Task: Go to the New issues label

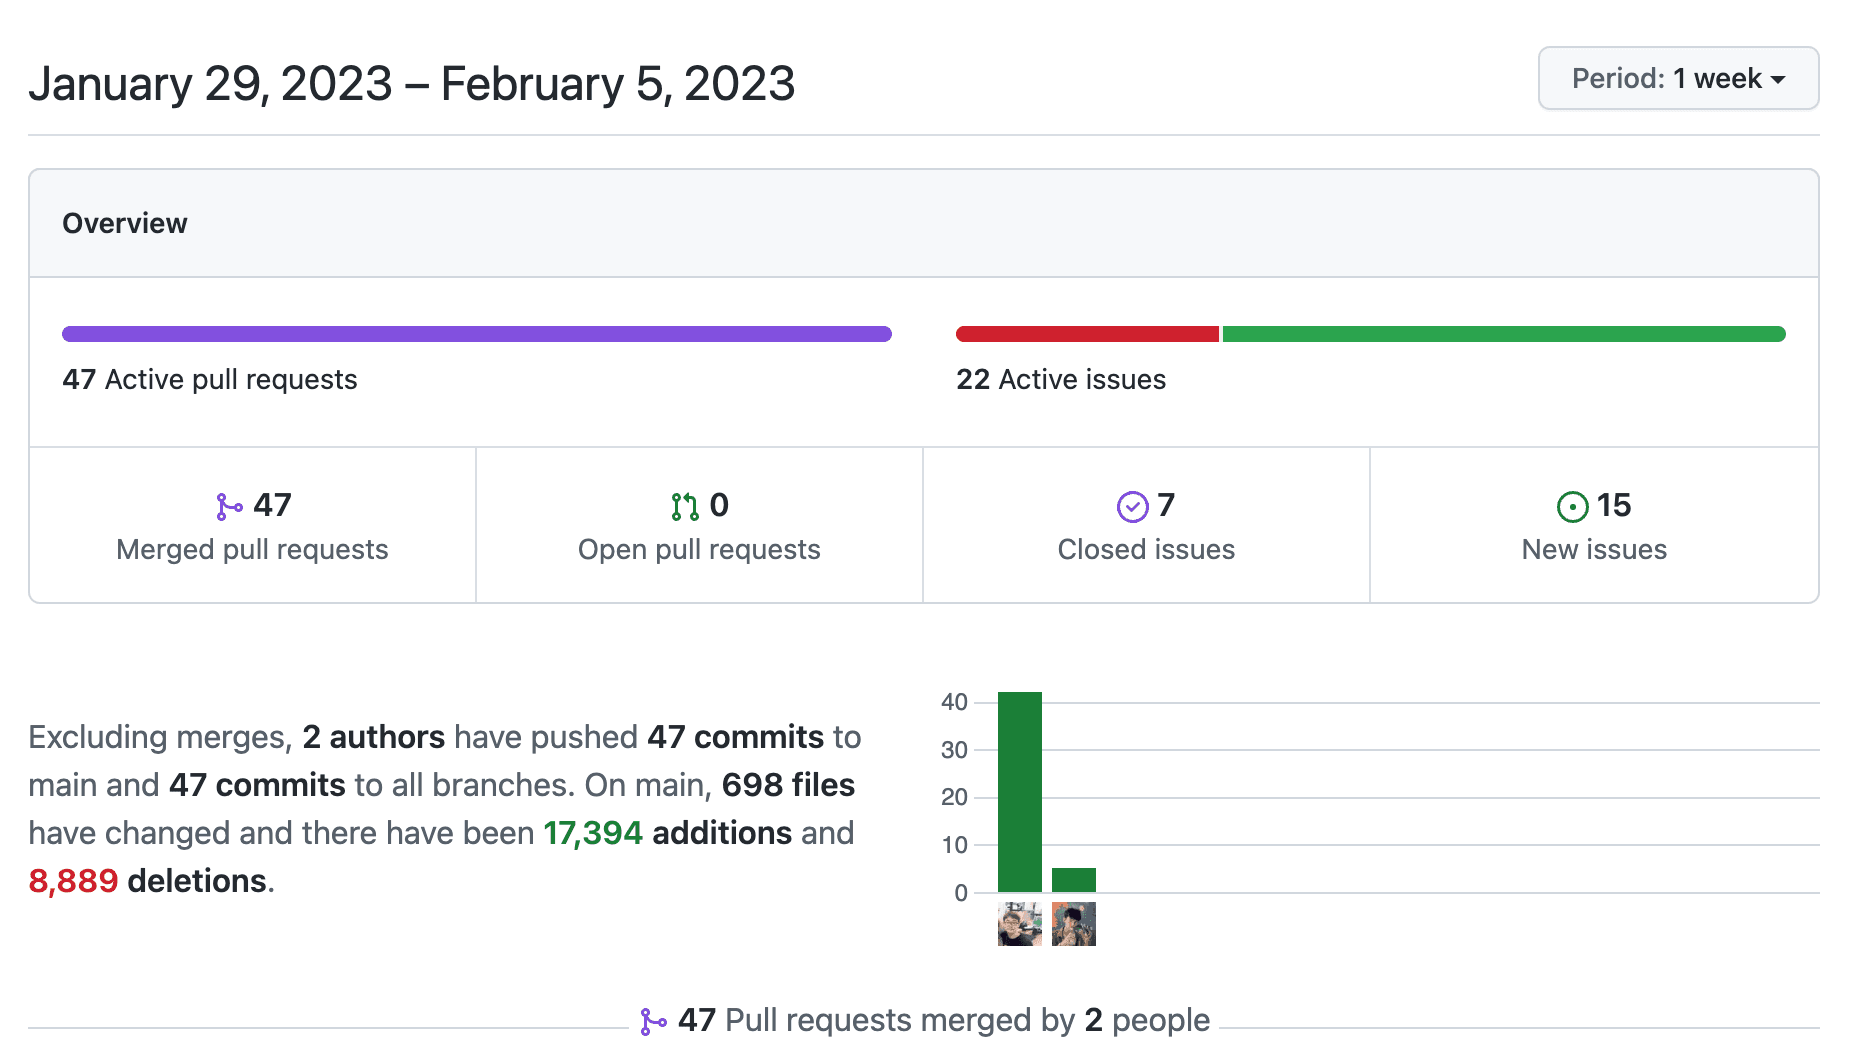Action: point(1594,550)
